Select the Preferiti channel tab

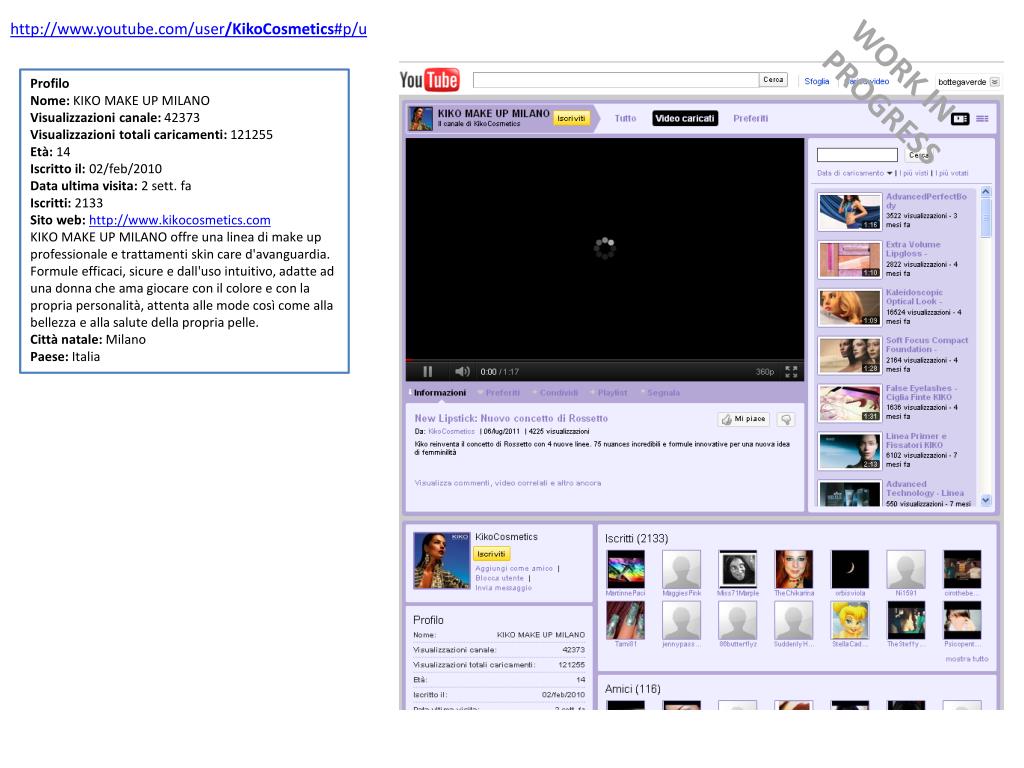pyautogui.click(x=750, y=118)
